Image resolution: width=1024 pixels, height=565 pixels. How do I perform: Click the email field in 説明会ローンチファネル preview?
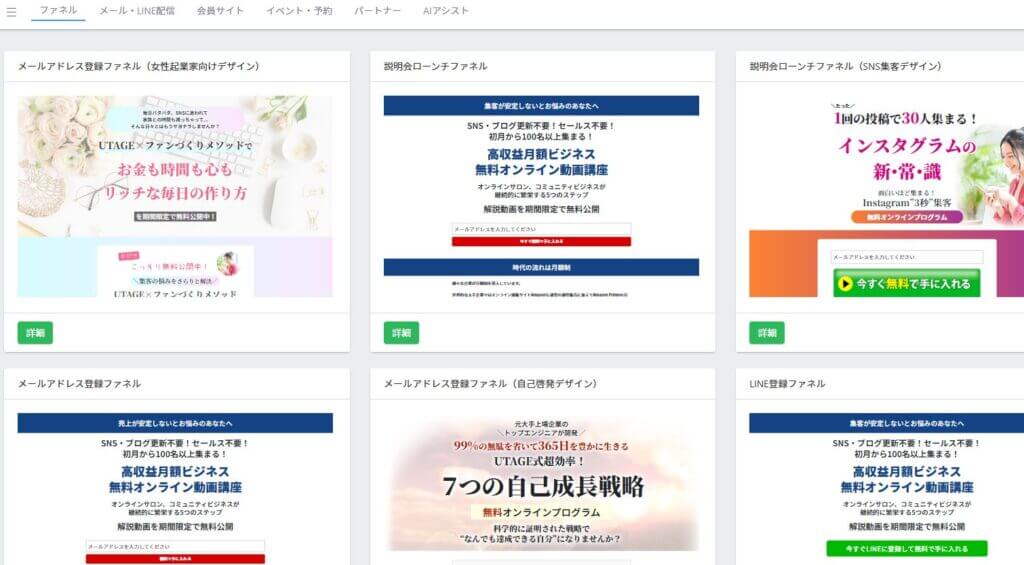tap(541, 229)
